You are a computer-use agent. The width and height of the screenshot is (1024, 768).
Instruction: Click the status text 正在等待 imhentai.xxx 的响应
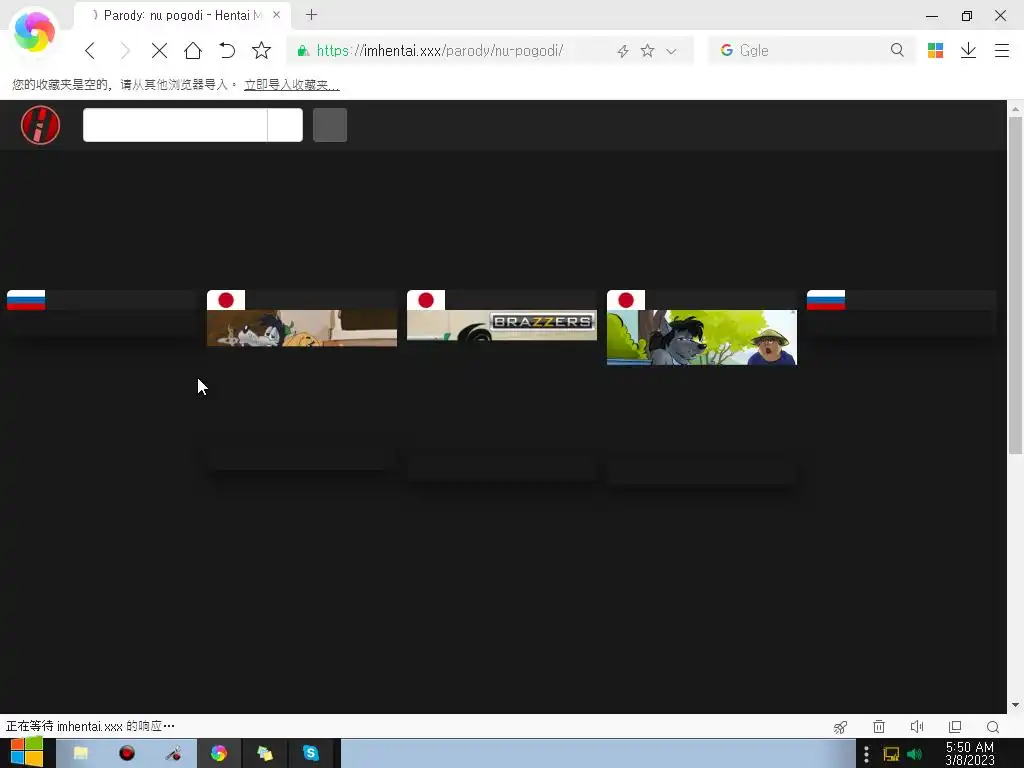(x=90, y=726)
